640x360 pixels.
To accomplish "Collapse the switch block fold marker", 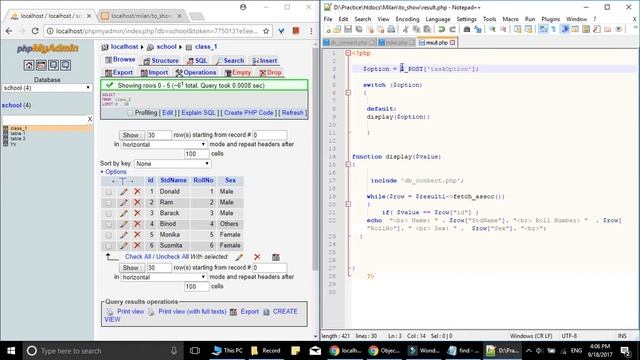I will pos(348,93).
